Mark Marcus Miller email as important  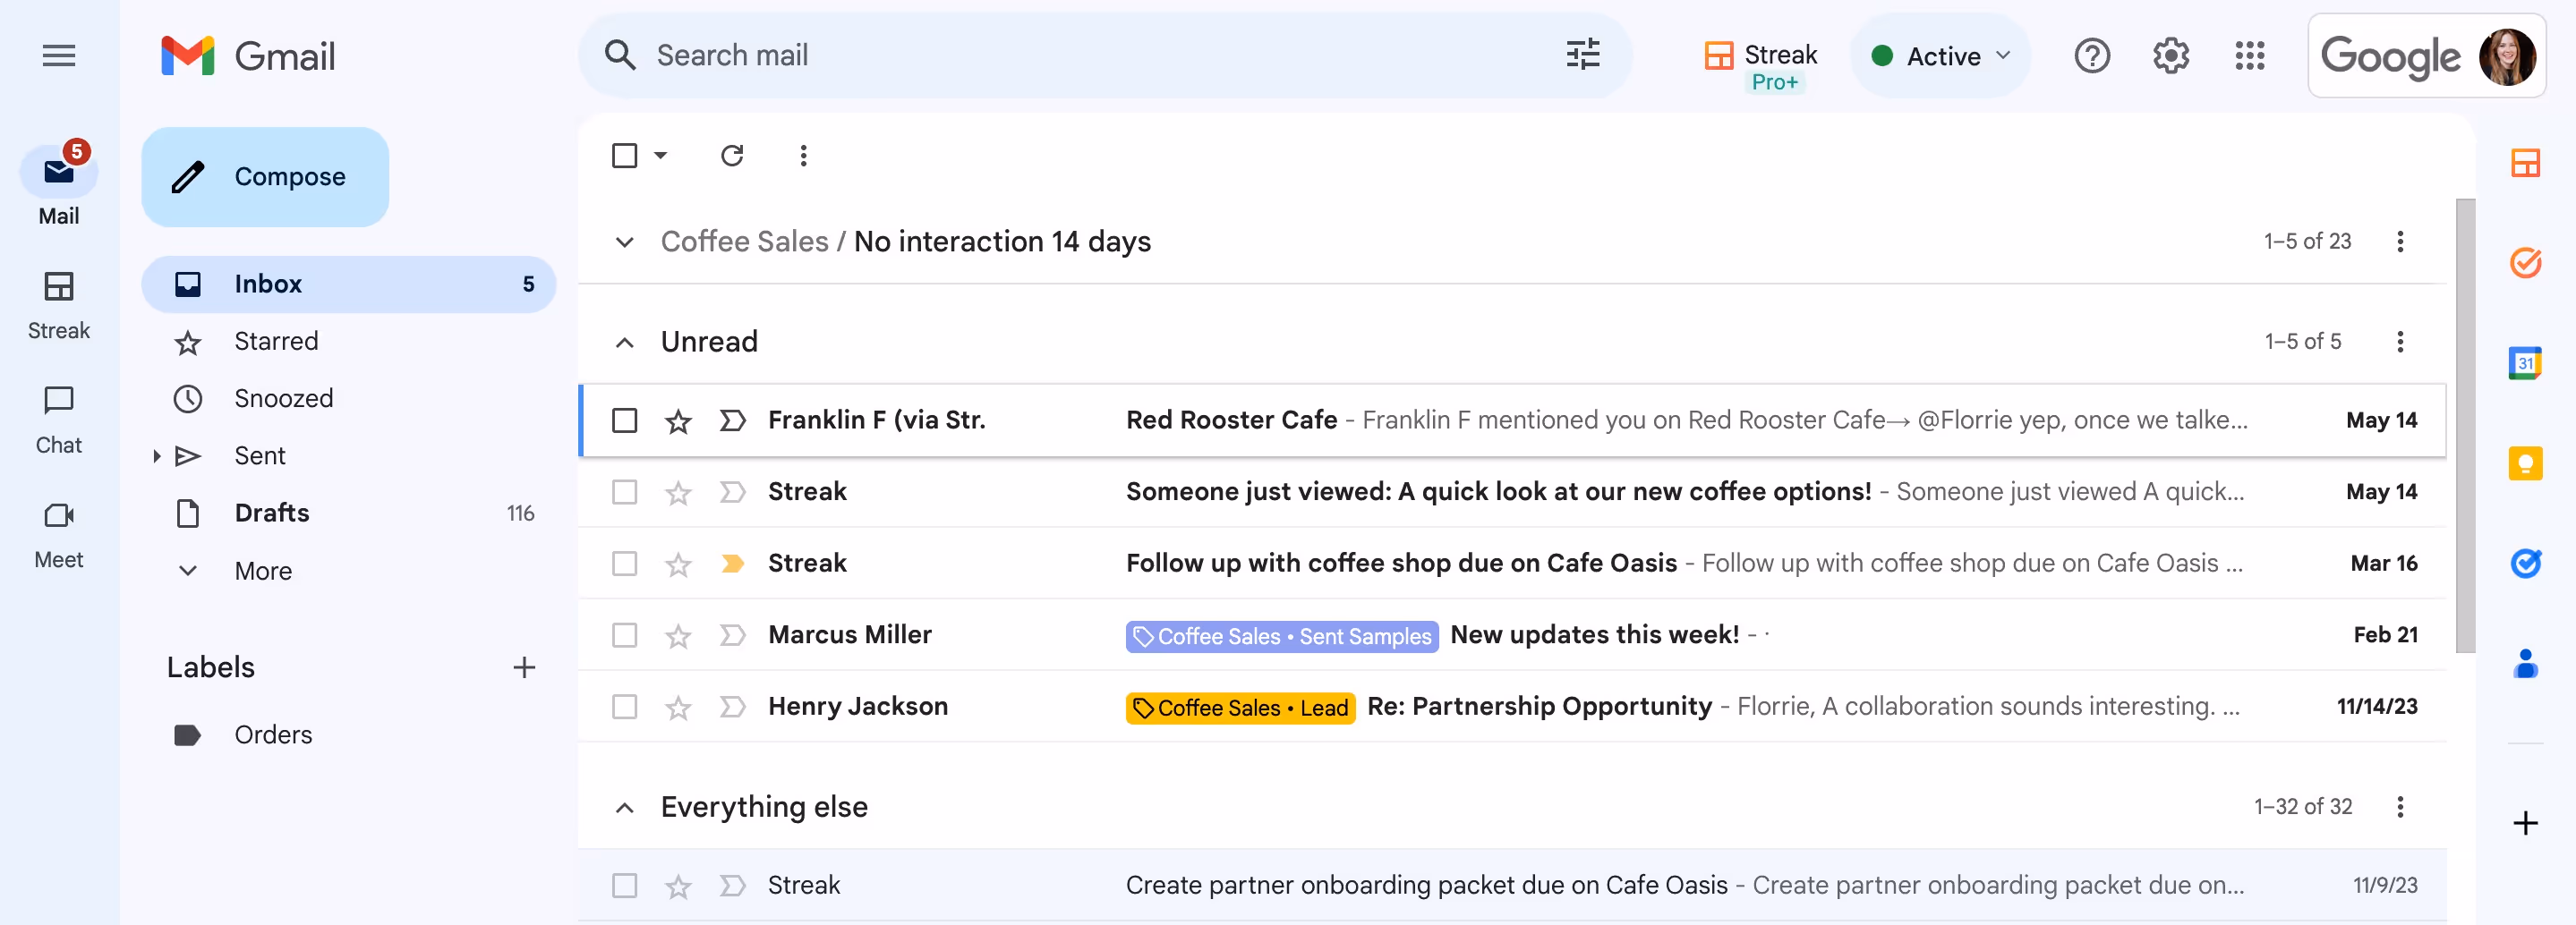[732, 635]
